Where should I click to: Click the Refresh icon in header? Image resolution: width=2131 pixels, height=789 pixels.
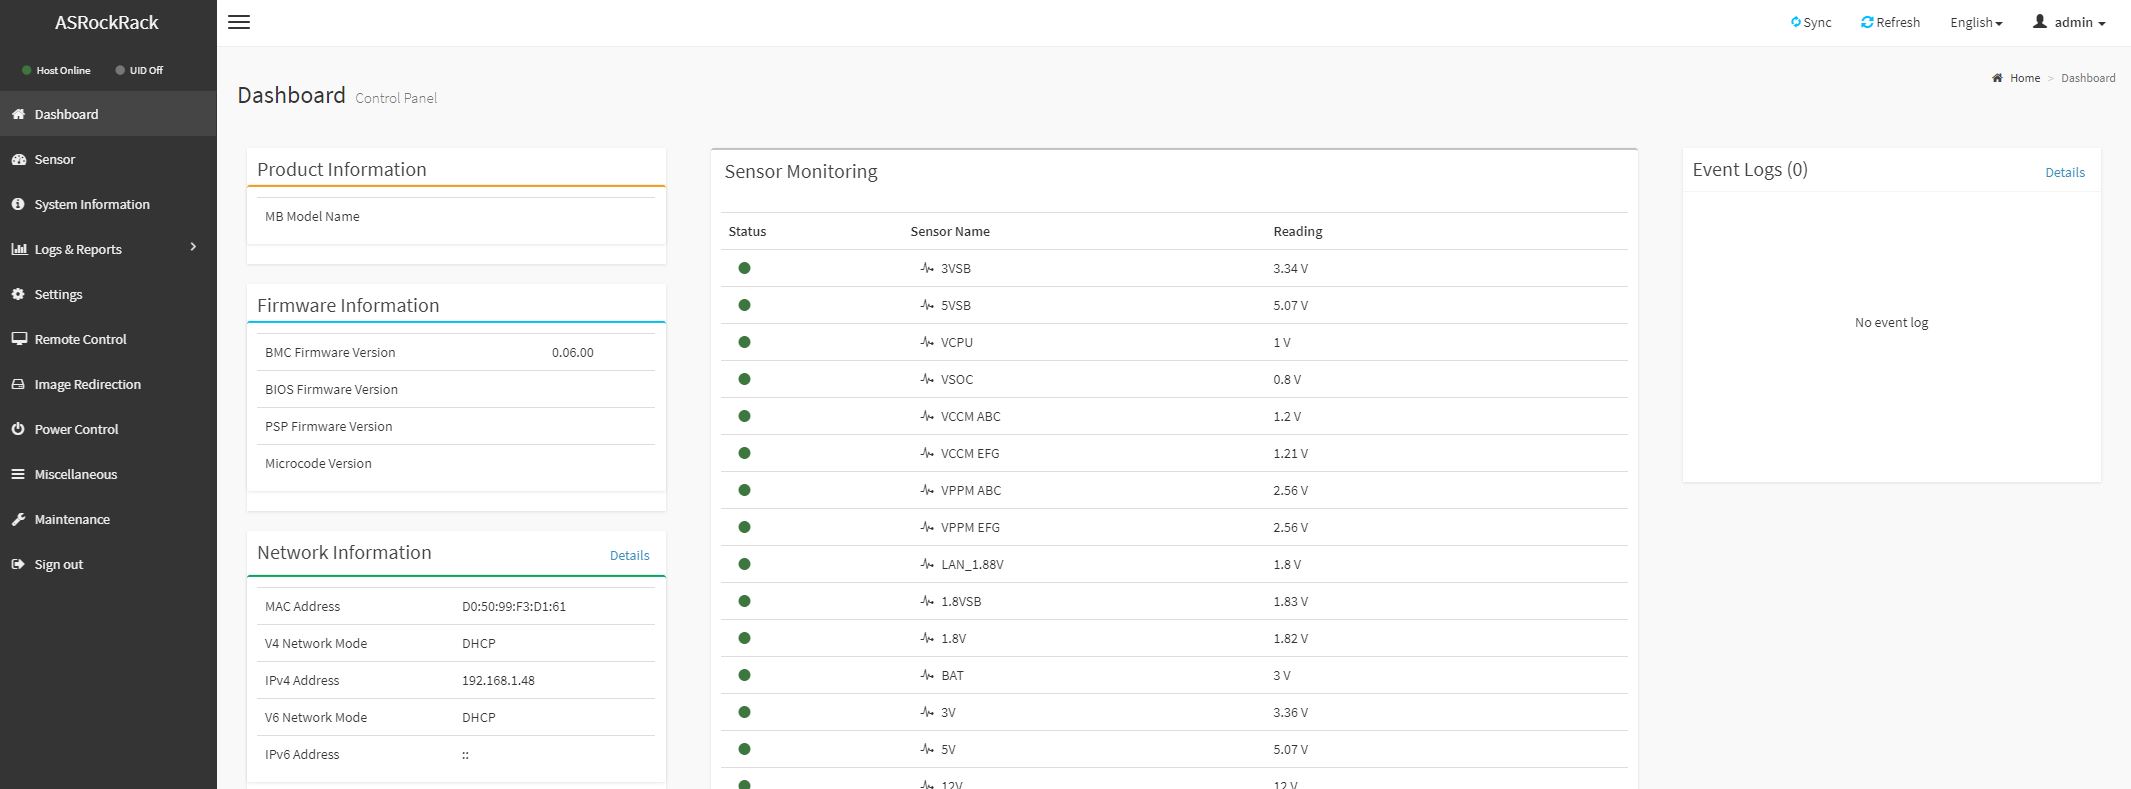click(1866, 22)
